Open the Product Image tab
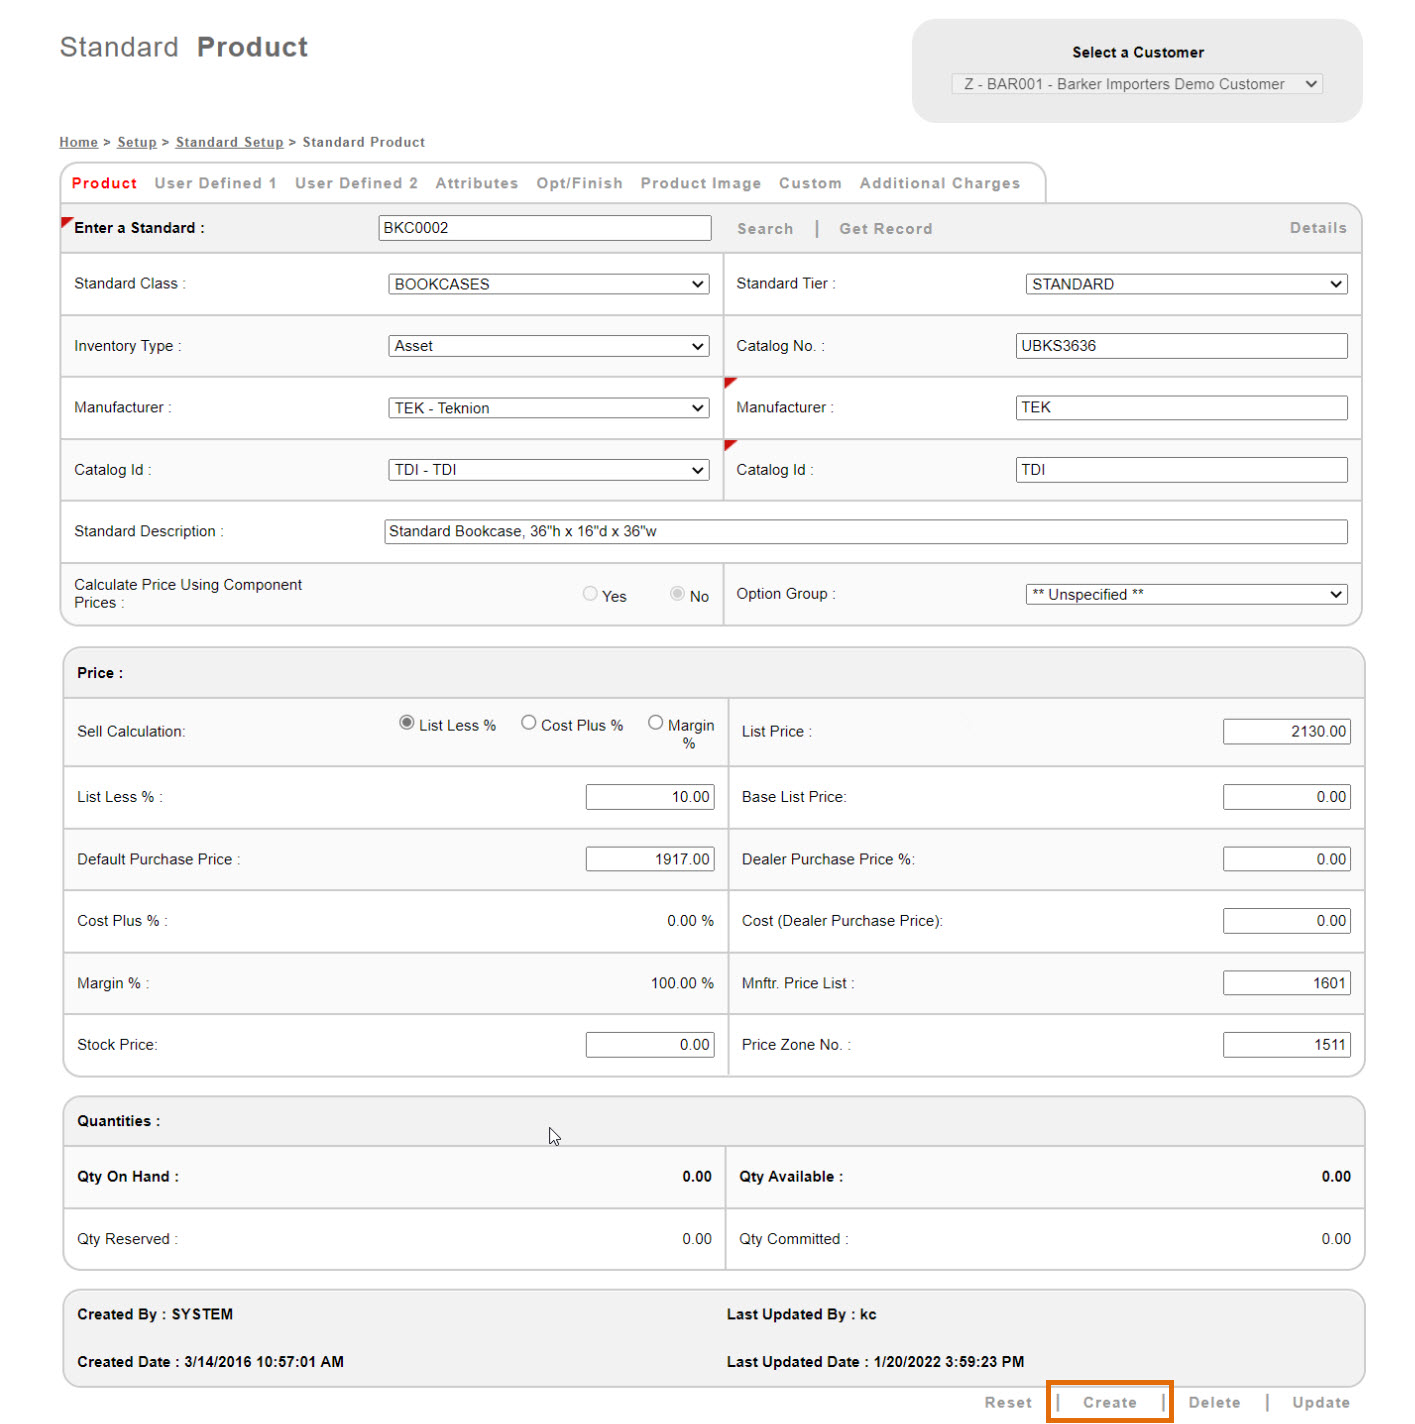This screenshot has width=1415, height=1424. [x=700, y=183]
